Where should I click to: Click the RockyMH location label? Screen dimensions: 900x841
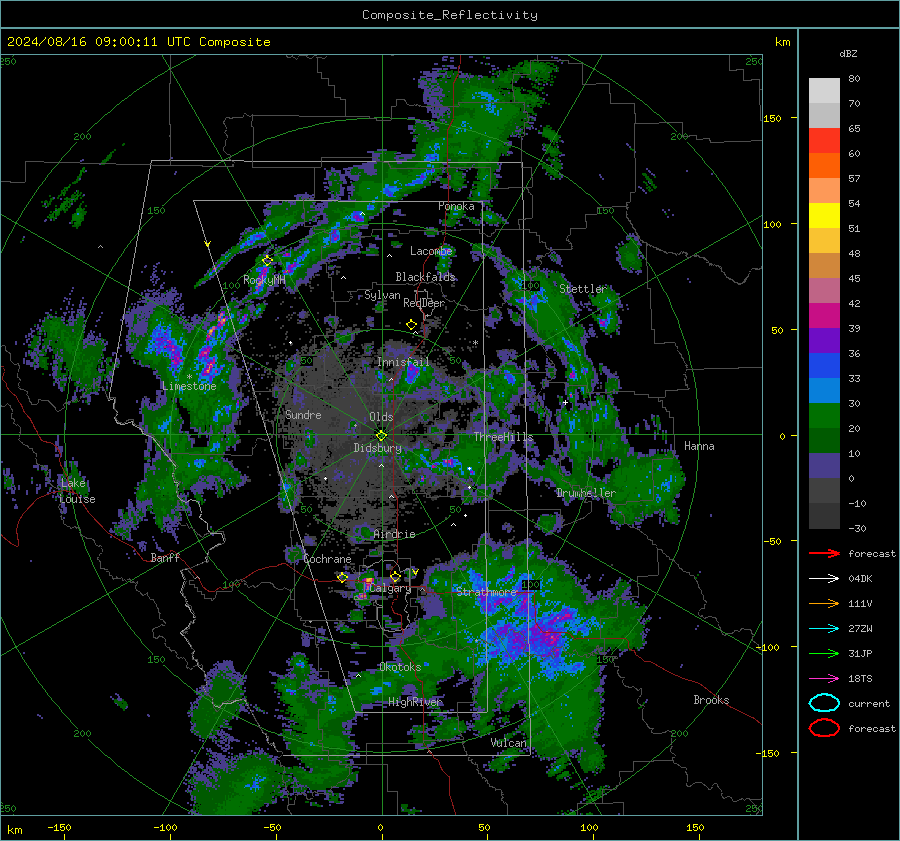point(264,280)
